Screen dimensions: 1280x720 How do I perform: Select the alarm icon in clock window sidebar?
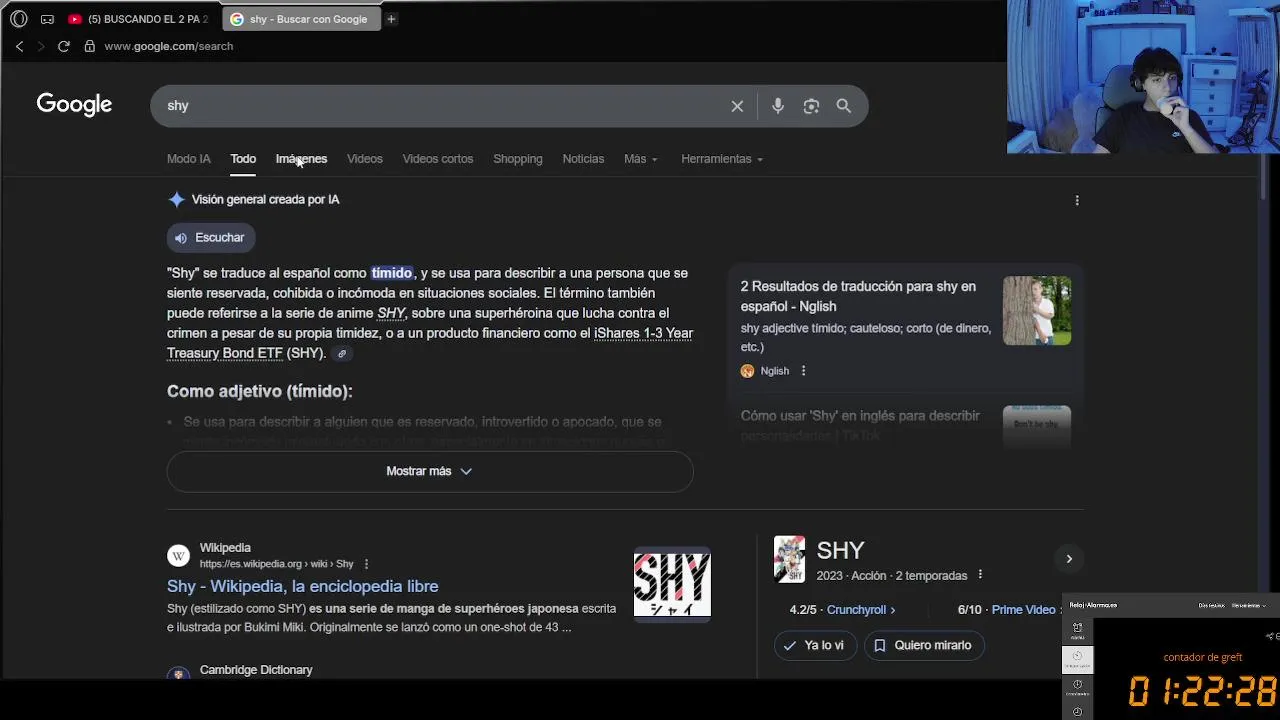tap(1077, 628)
